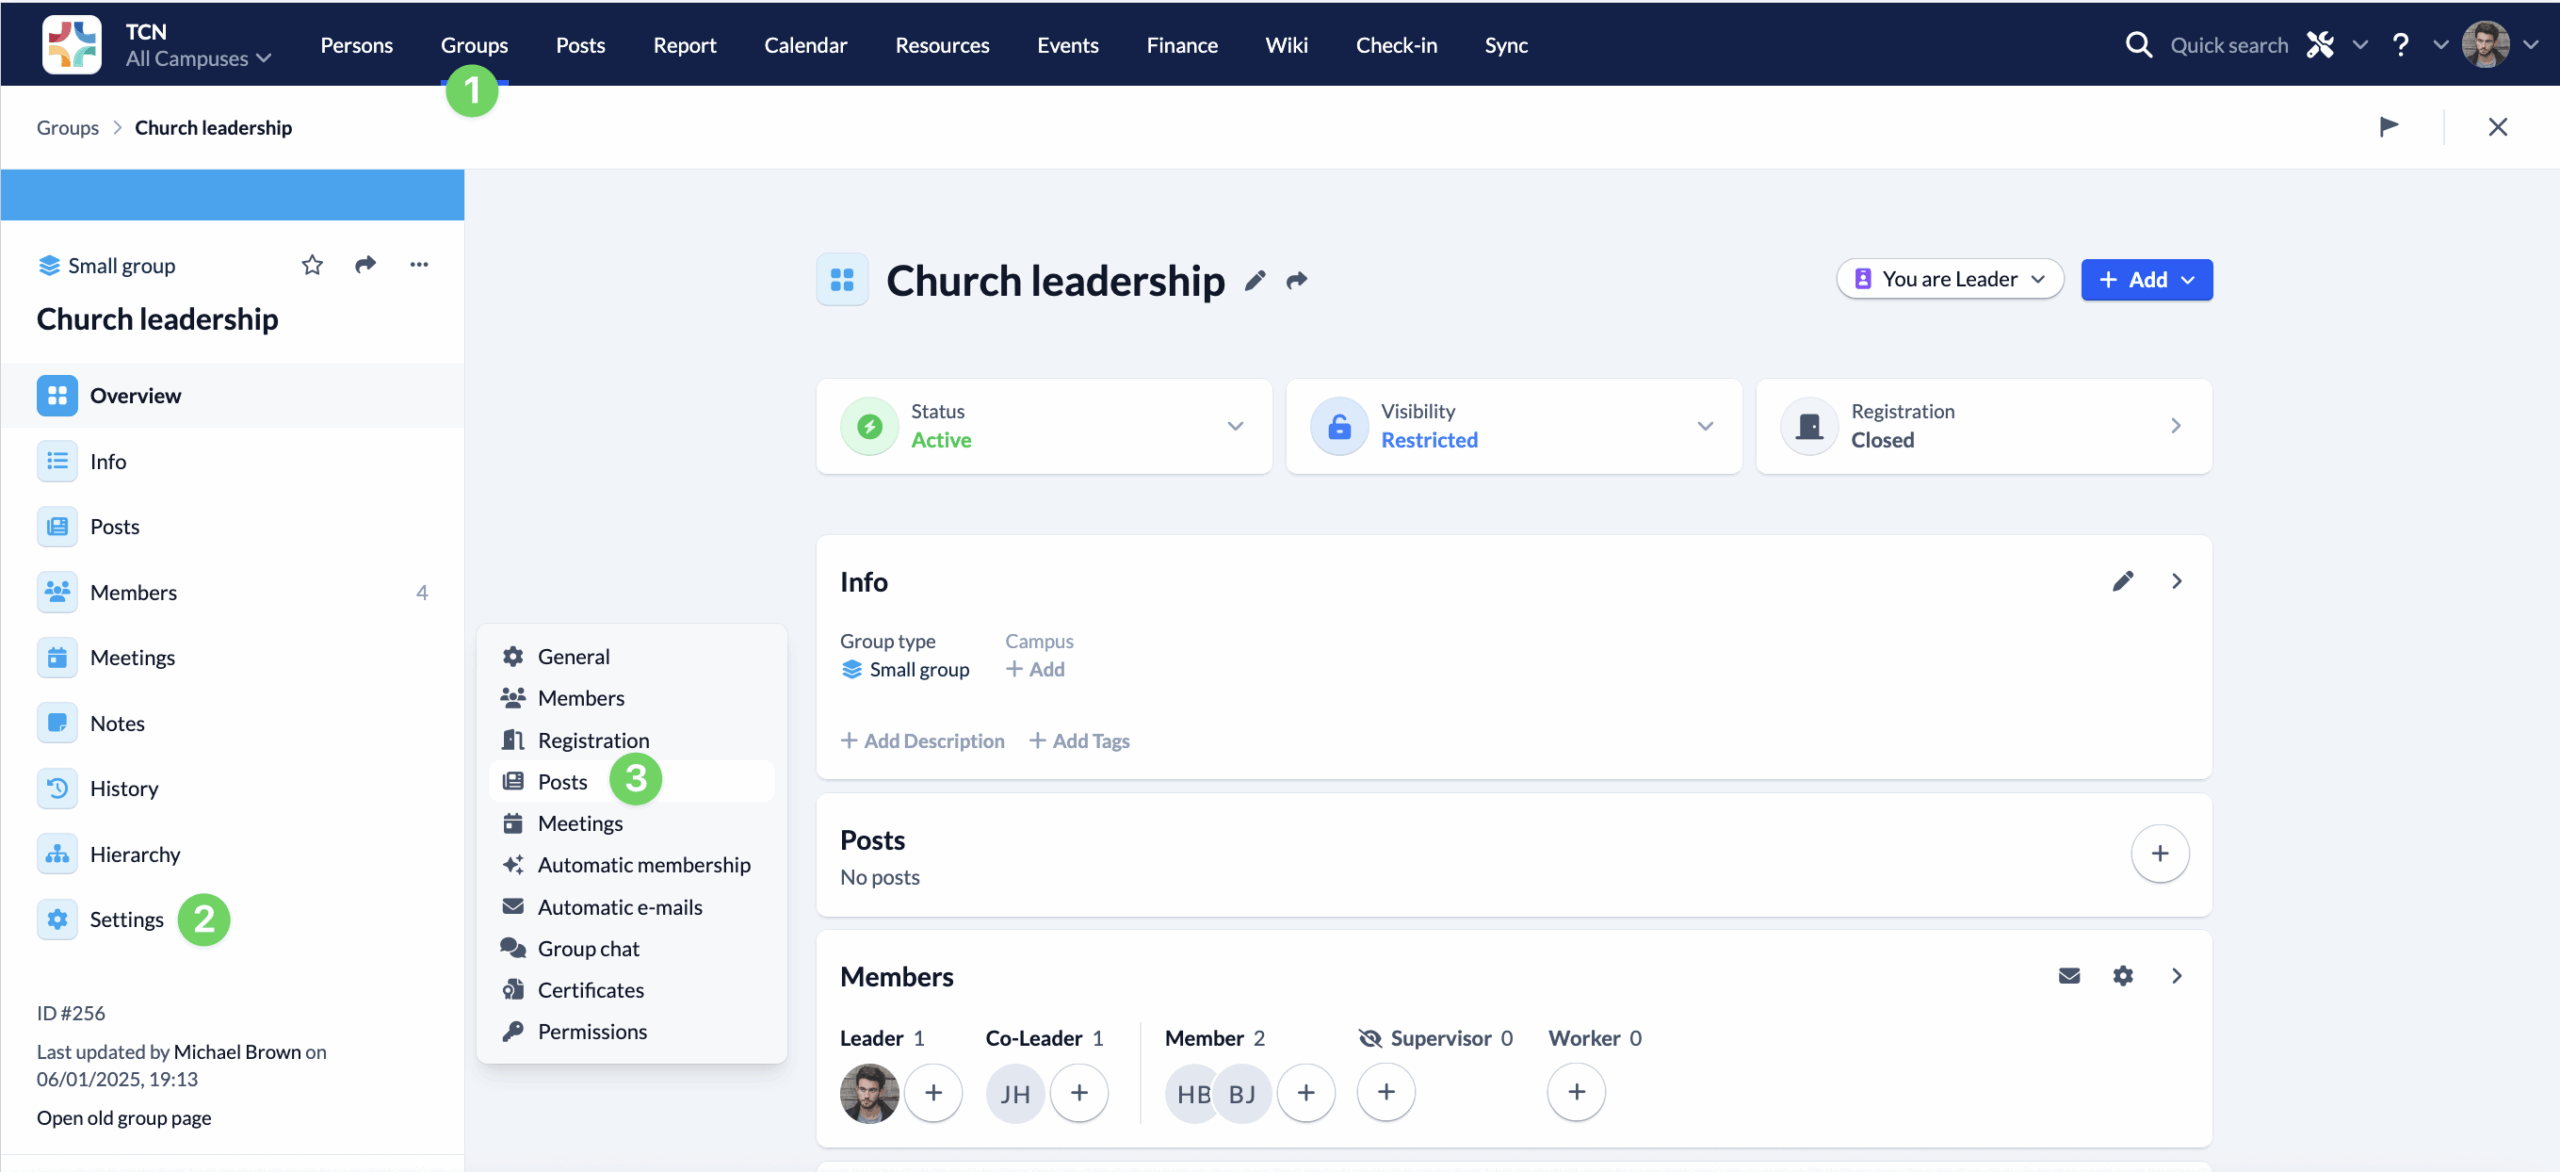The height and width of the screenshot is (1172, 2560).
Task: Edit Info section with pencil icon
Action: (x=2123, y=581)
